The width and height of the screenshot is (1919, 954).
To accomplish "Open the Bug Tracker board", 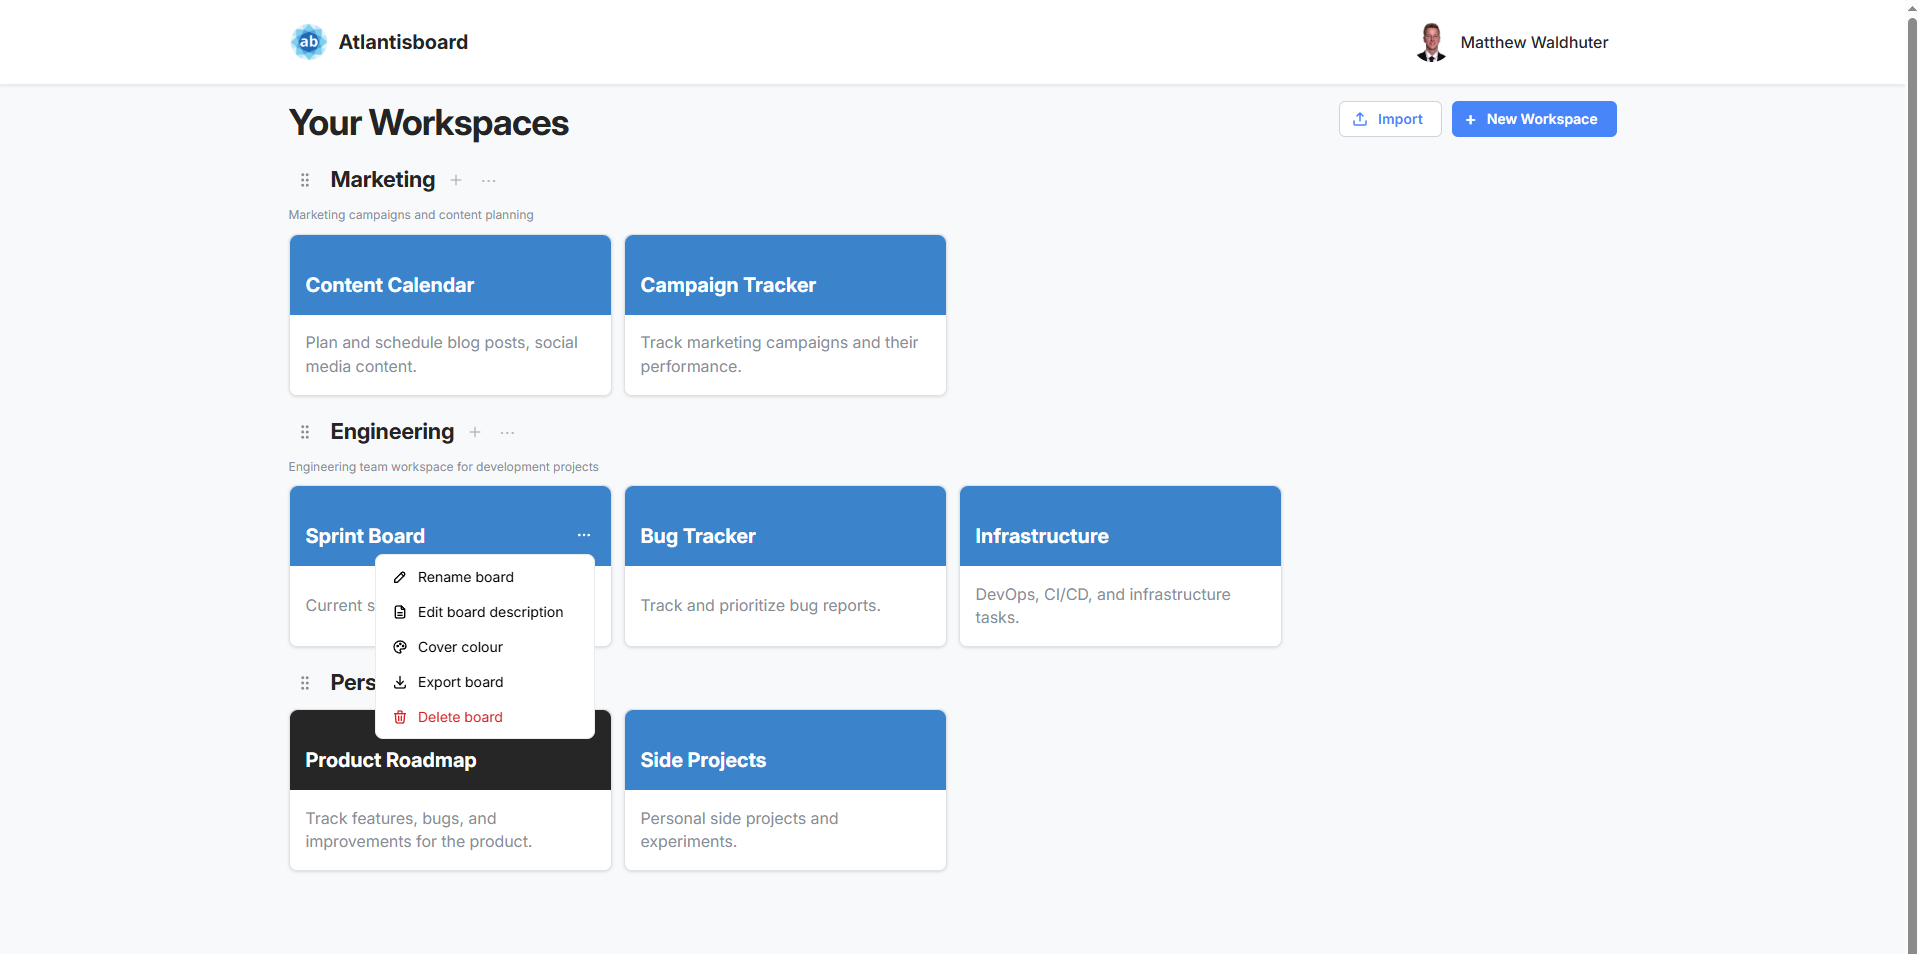I will [785, 566].
